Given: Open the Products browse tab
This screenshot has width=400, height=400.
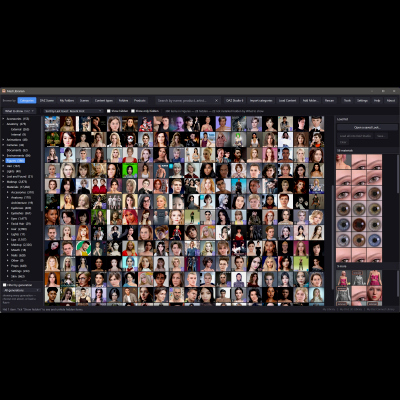Looking at the screenshot, I should point(140,100).
